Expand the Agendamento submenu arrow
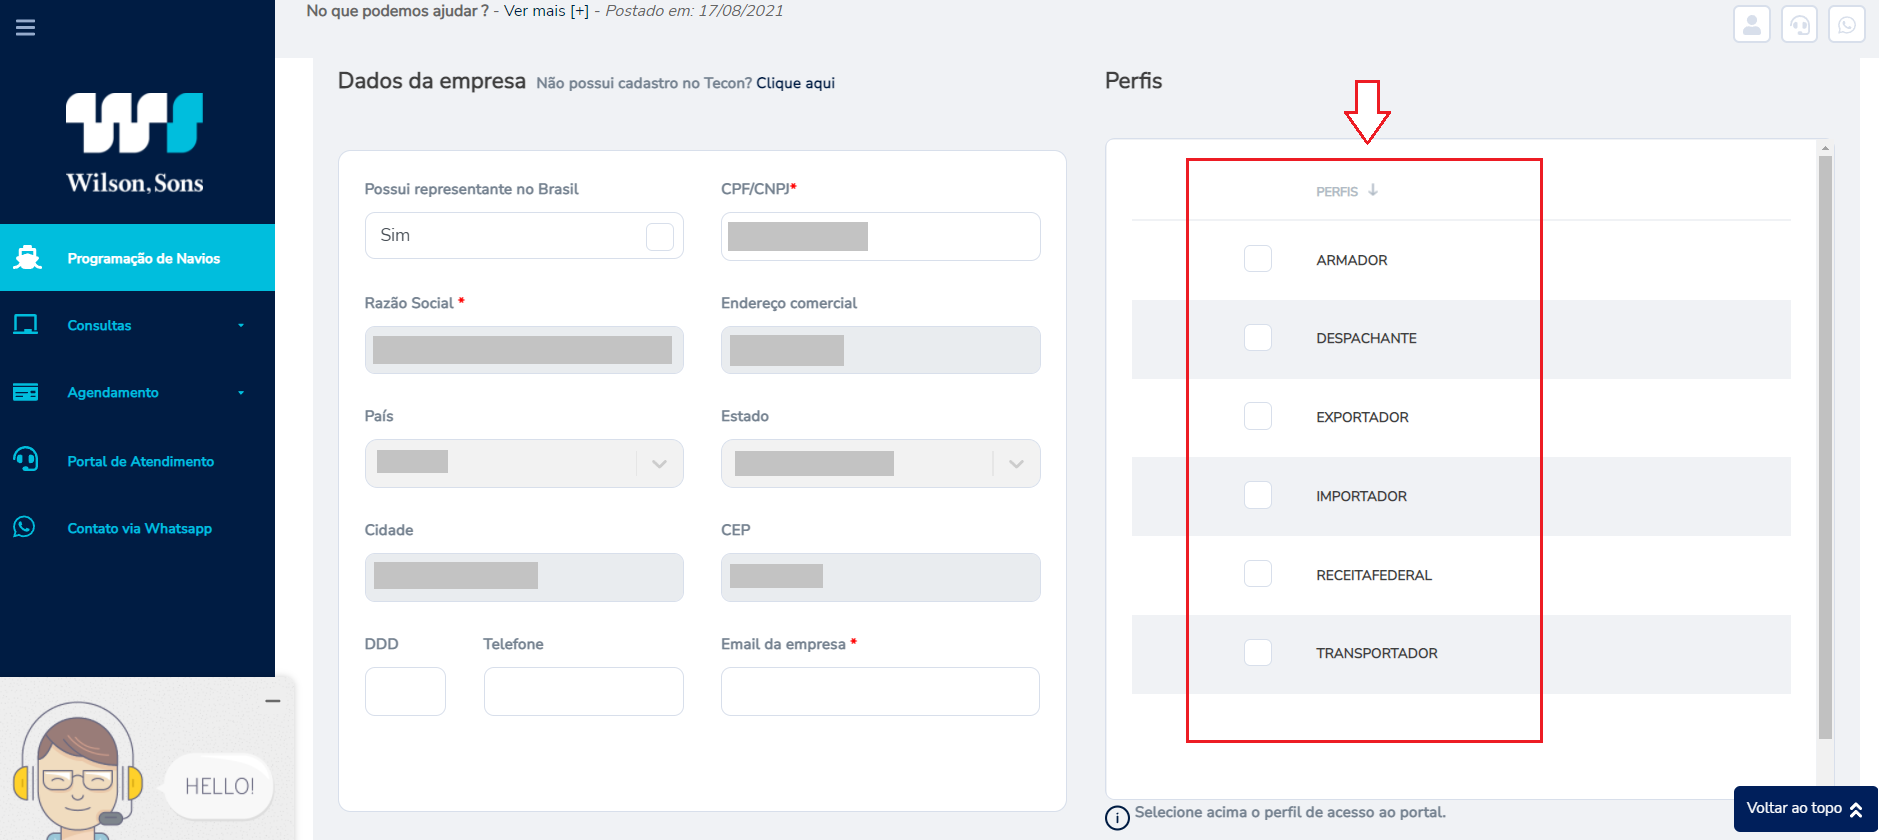This screenshot has height=840, width=1879. pos(241,393)
